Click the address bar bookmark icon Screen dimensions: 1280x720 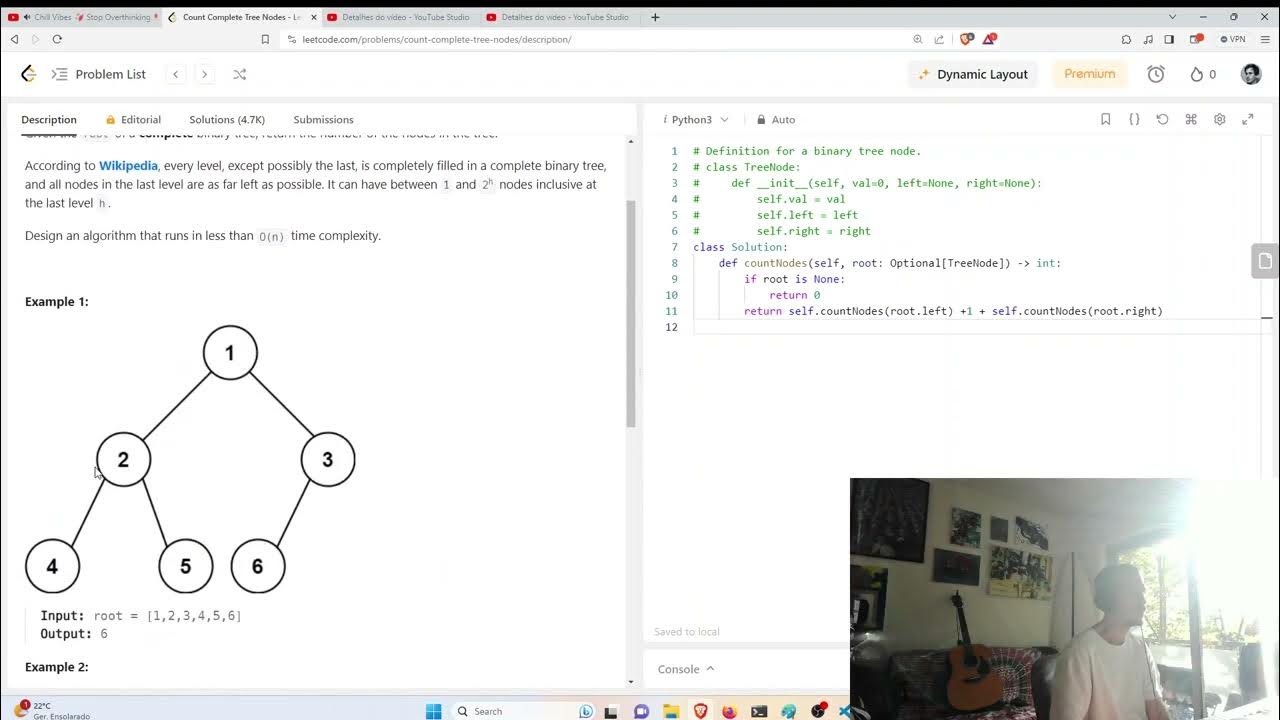click(265, 39)
